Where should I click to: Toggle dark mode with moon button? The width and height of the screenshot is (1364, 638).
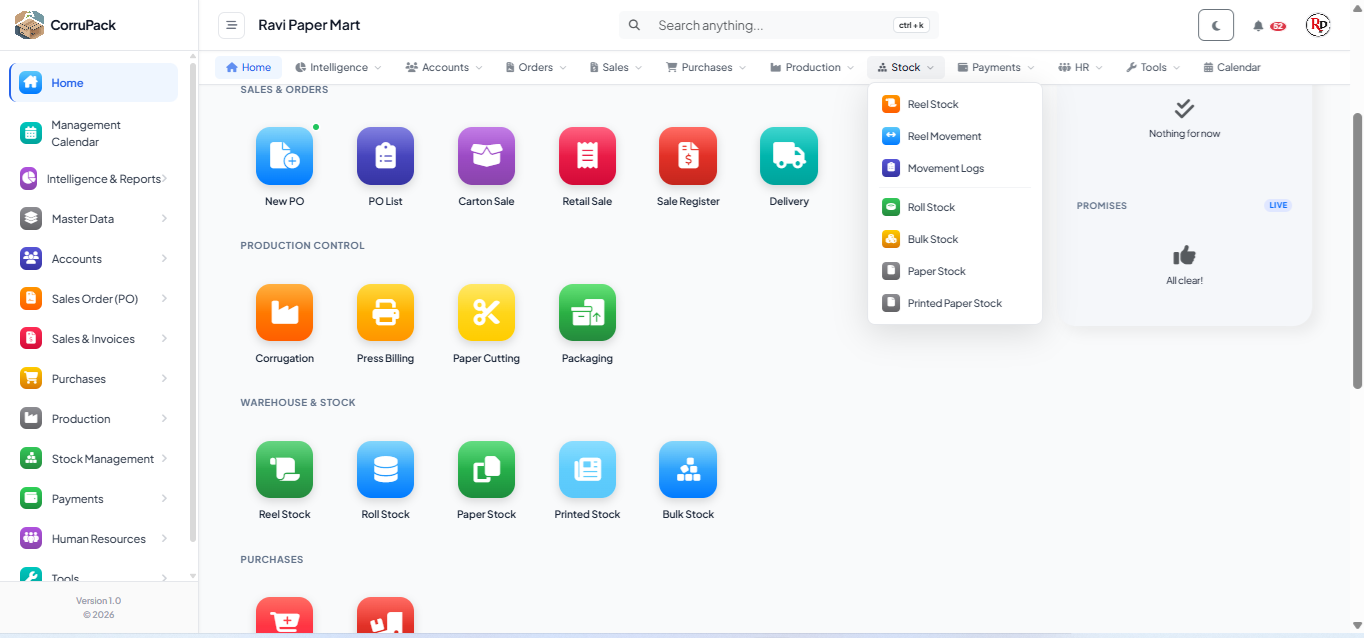tap(1215, 26)
